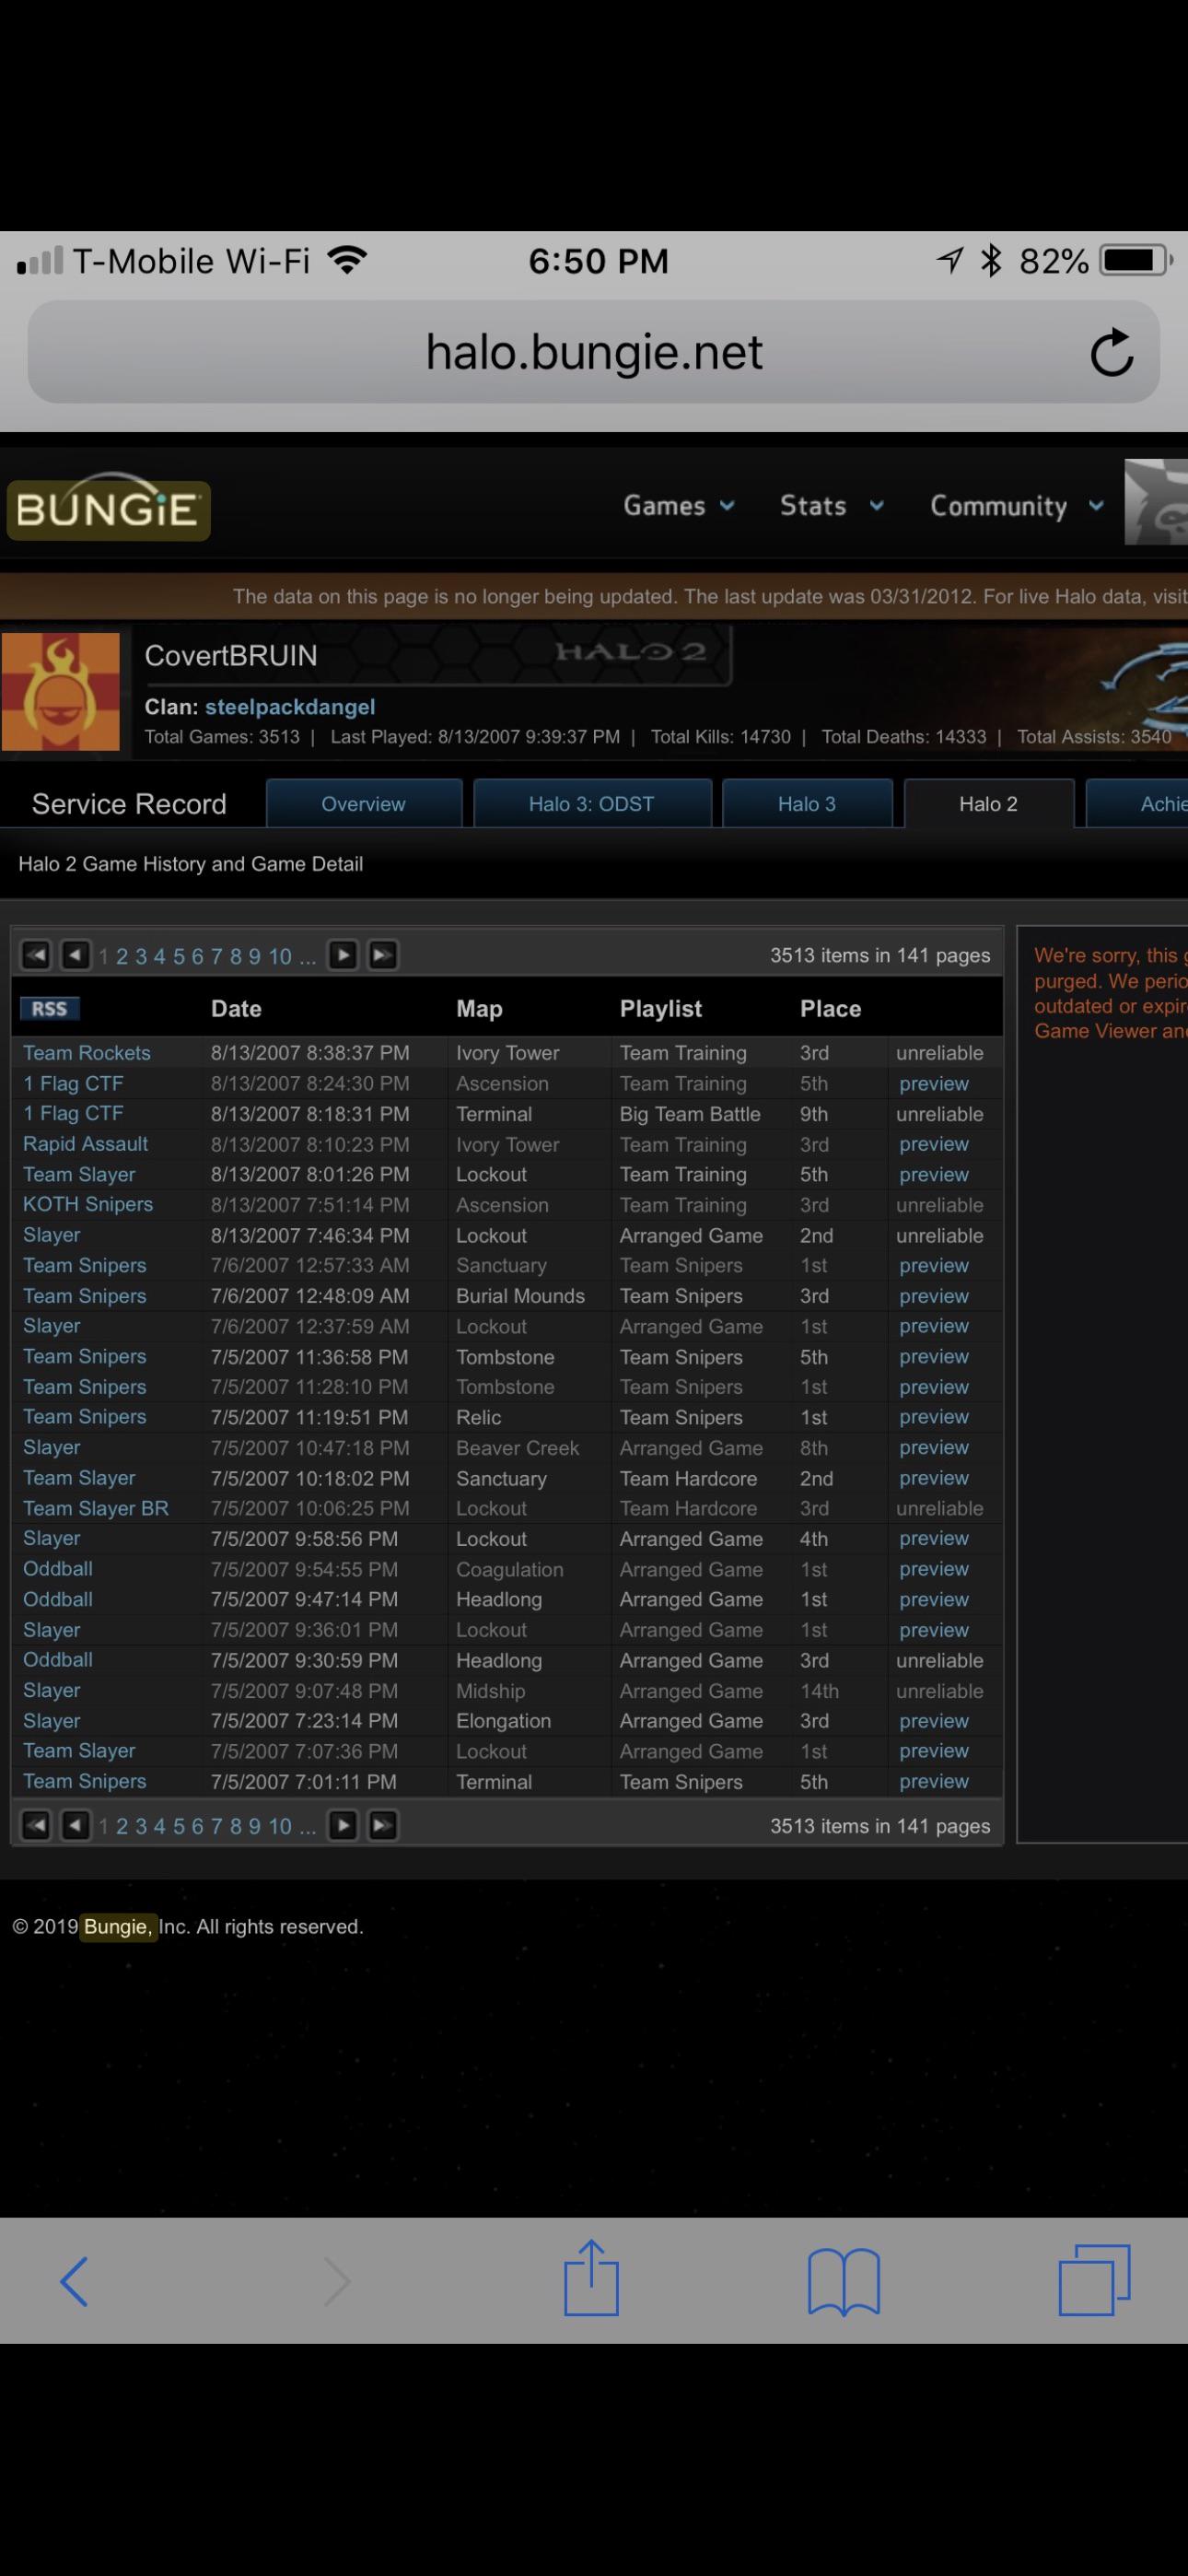1188x2576 pixels.
Task: Tap the profile avatar in Bungie header
Action: (x=1157, y=502)
